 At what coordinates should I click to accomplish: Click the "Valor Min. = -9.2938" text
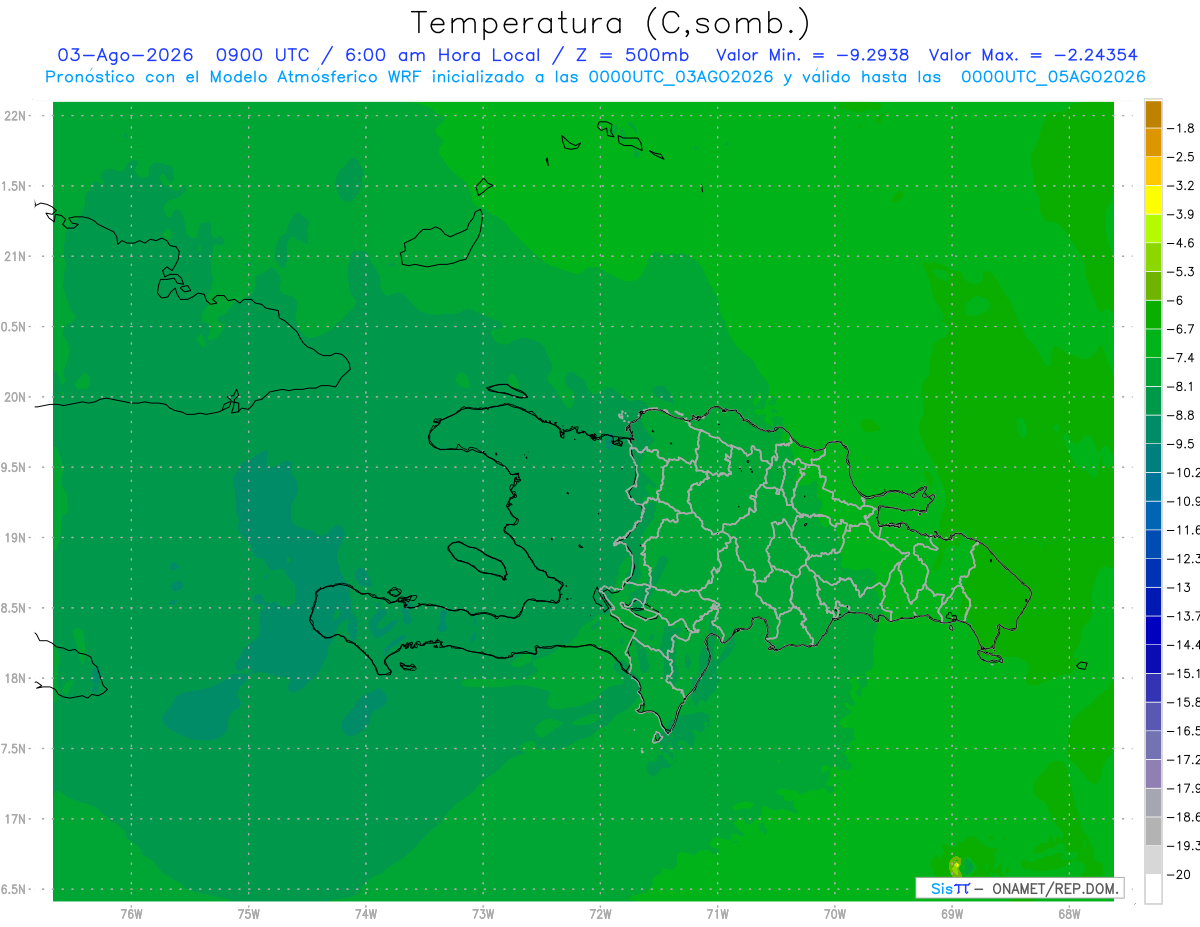click(813, 56)
